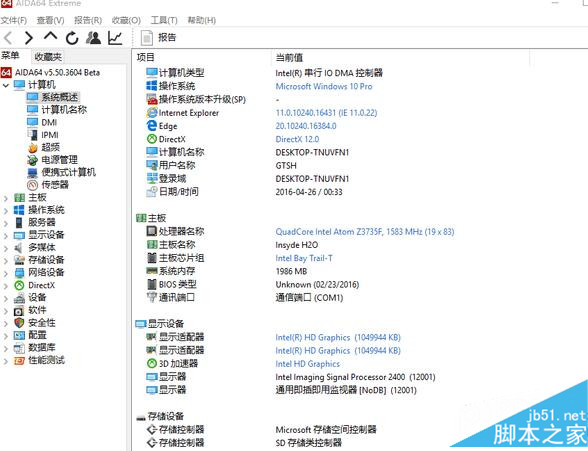The width and height of the screenshot is (588, 451).
Task: Open the QuadCore Intel Atom Z3735F link
Action: (x=365, y=232)
